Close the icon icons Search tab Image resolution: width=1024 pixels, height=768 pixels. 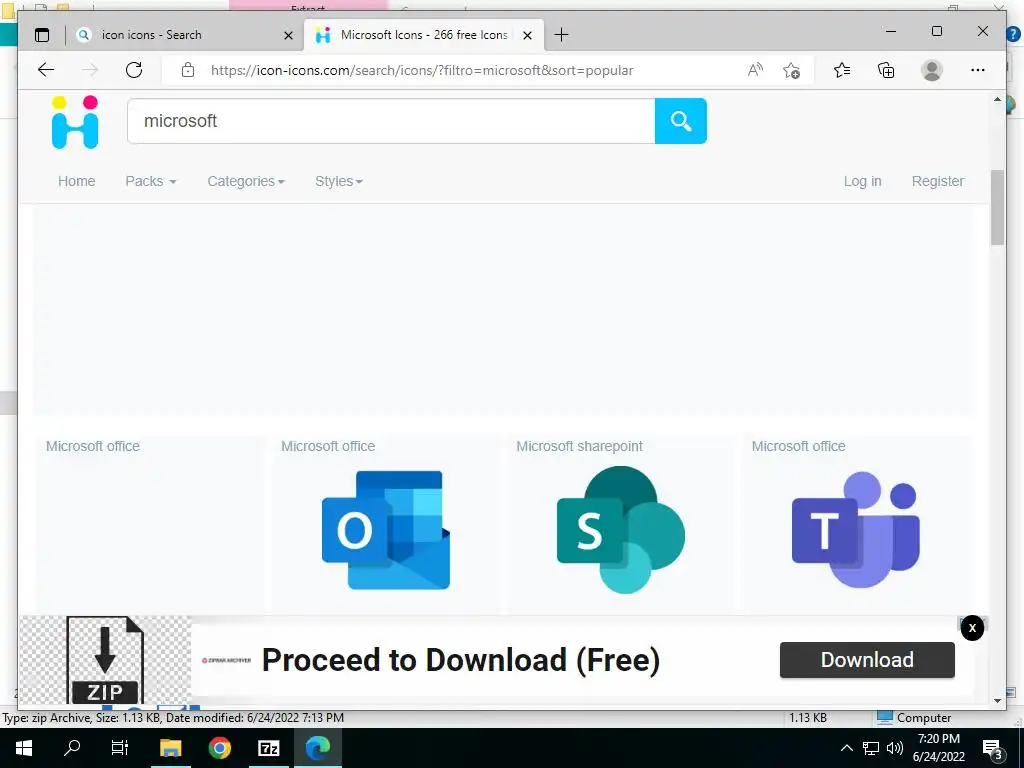coord(288,35)
